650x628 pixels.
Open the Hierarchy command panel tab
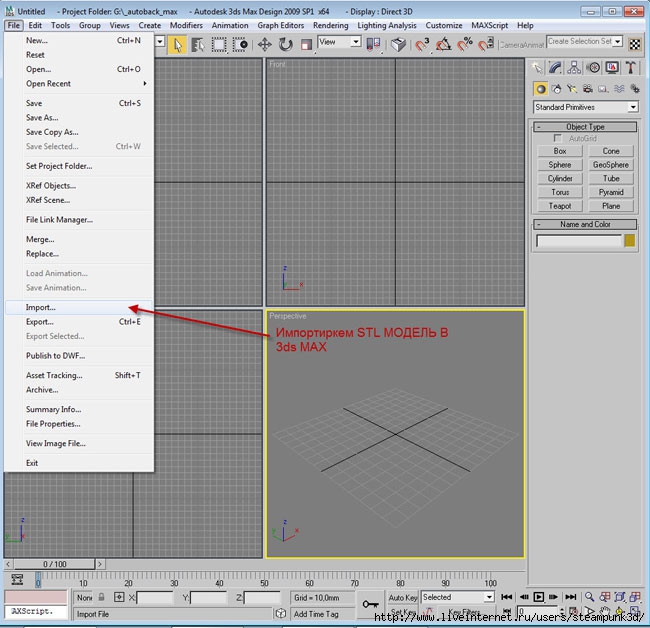coord(574,67)
